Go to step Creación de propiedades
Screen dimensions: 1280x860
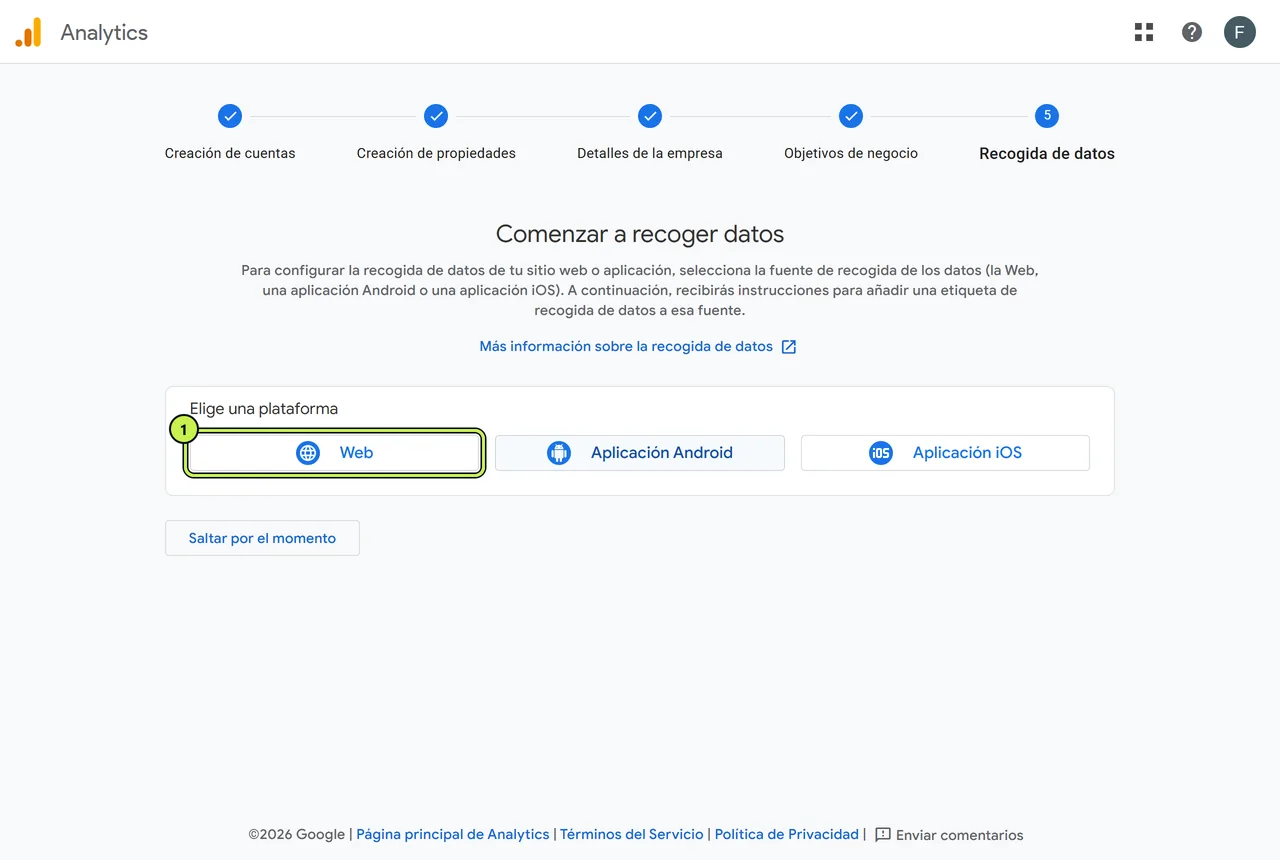(436, 133)
